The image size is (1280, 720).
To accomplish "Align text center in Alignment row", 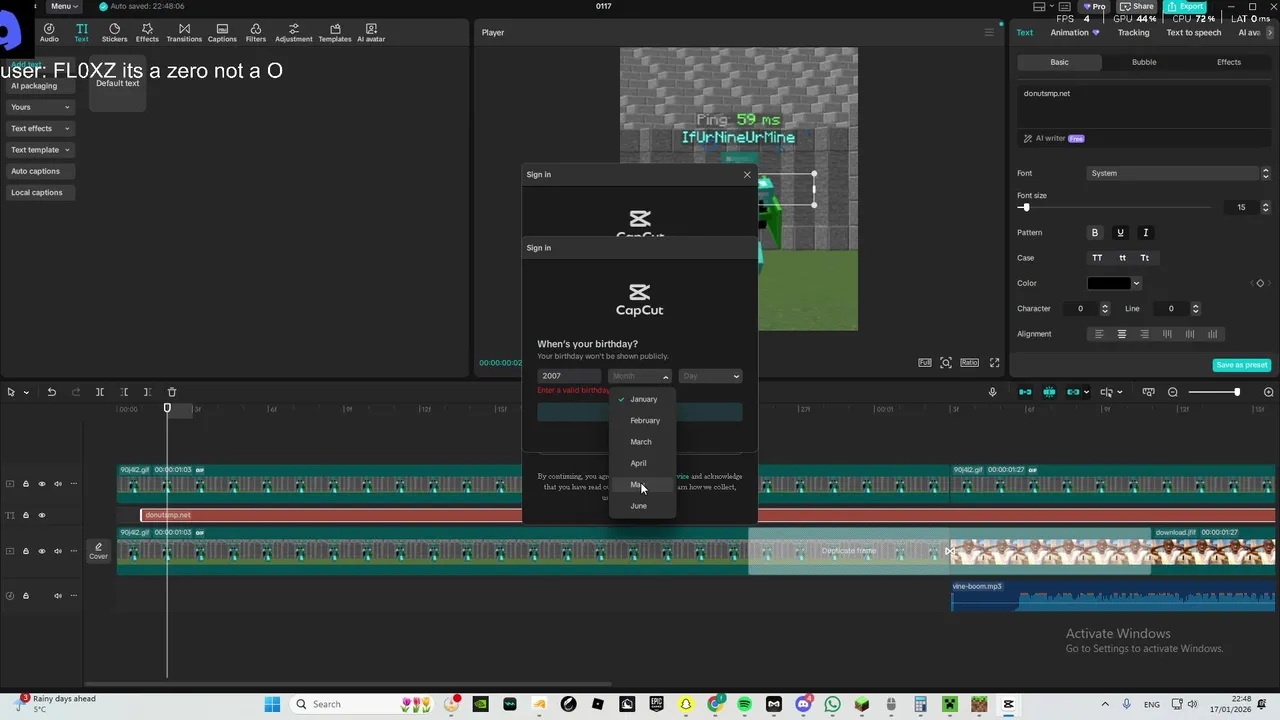I will (x=1121, y=334).
